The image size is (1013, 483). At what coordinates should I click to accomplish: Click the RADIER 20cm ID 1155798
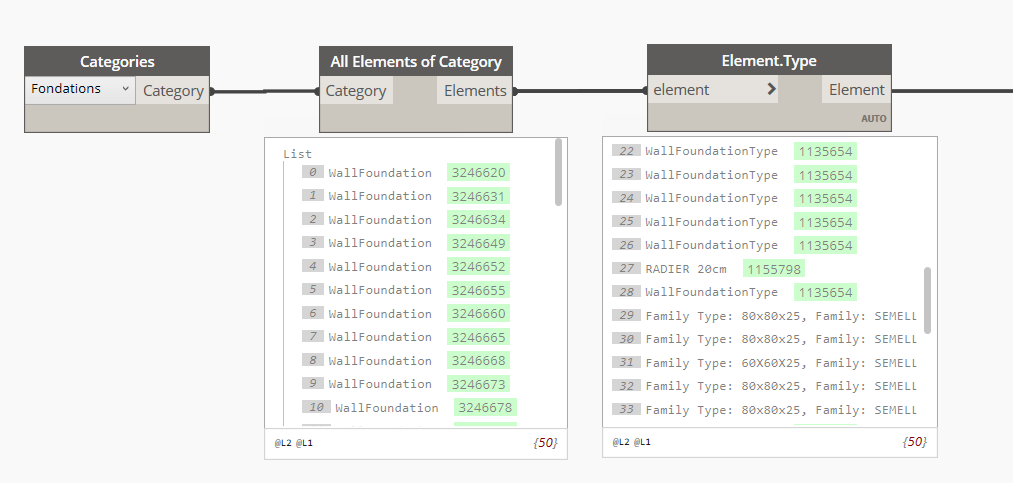773,269
